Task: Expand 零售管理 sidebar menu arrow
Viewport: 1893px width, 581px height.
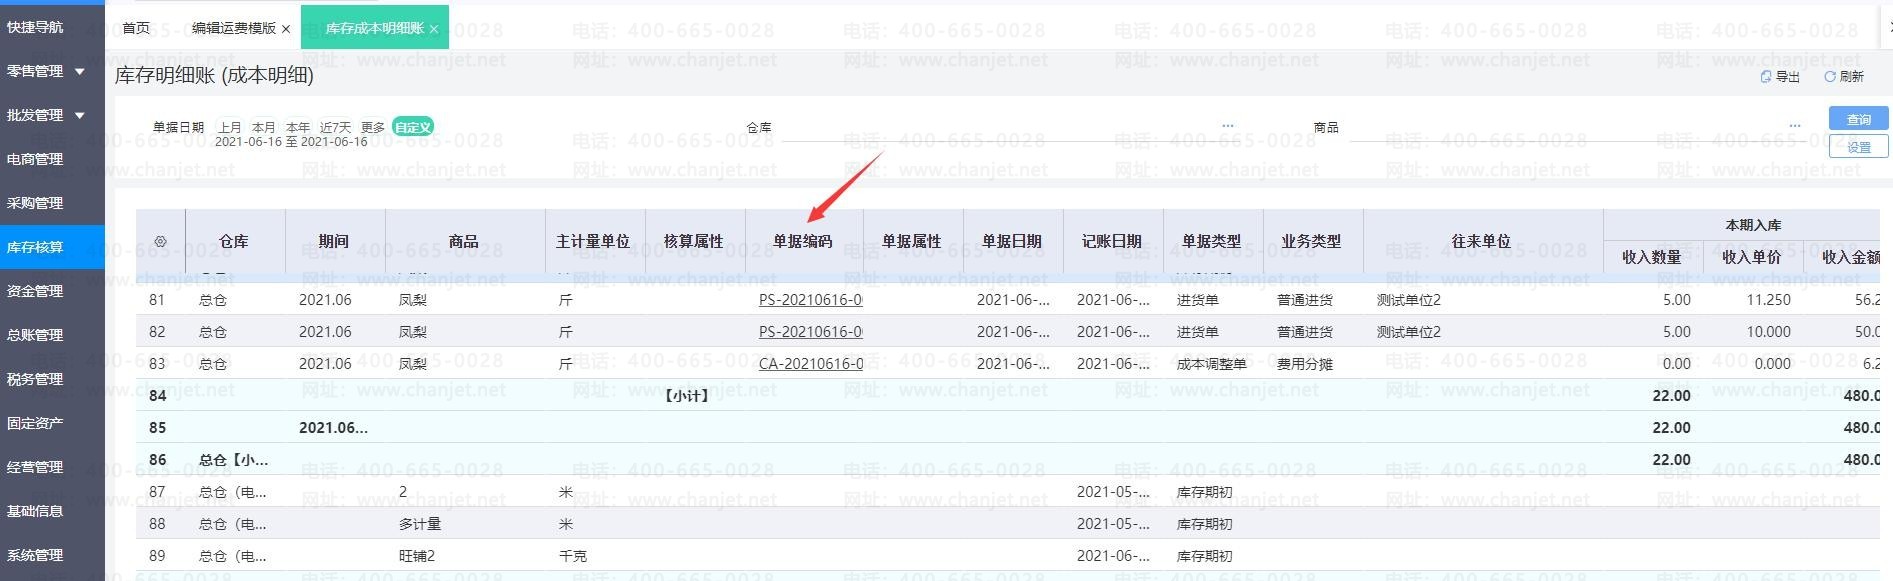Action: 79,71
